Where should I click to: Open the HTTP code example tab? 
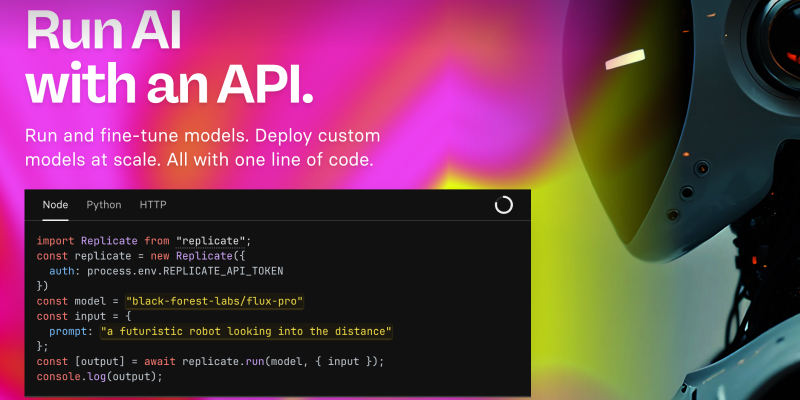pos(153,205)
